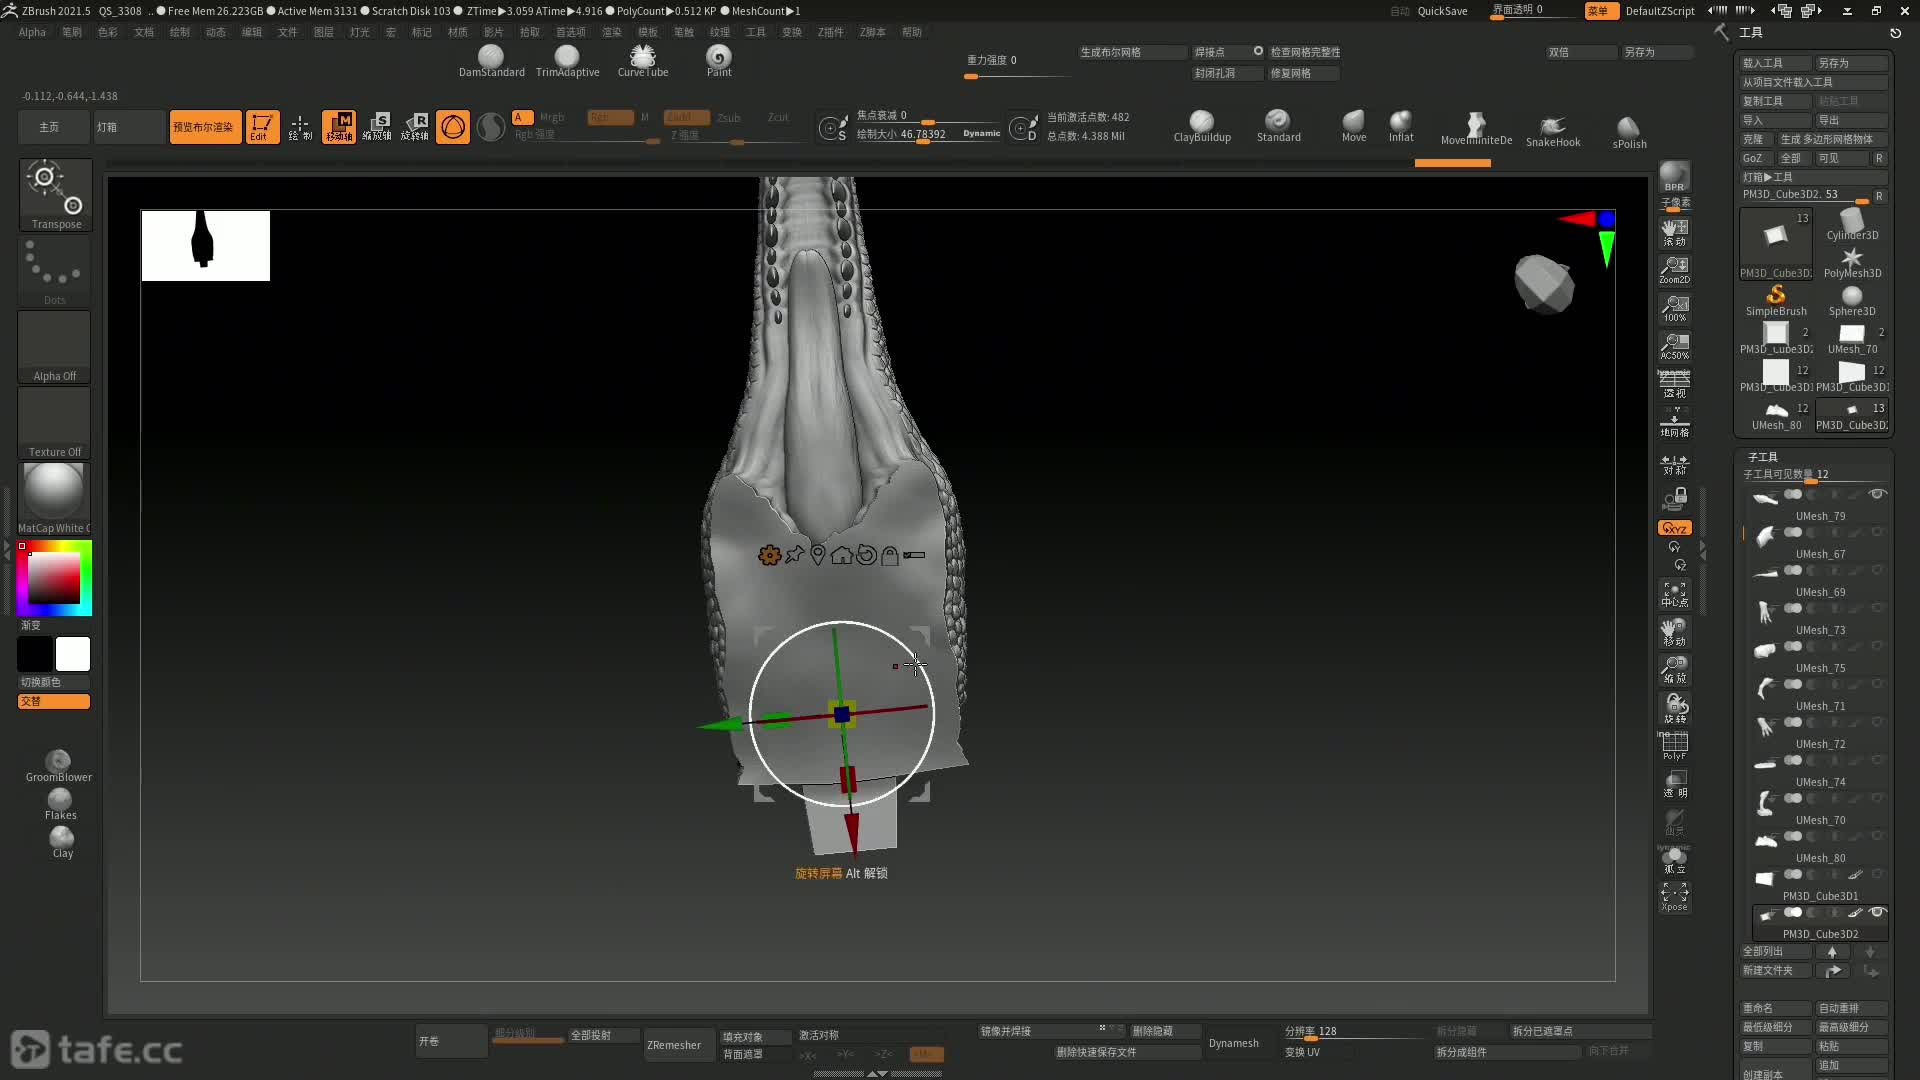Adjust the 绘制大小 (Draw Size) slider
The height and width of the screenshot is (1080, 1920).
928,134
